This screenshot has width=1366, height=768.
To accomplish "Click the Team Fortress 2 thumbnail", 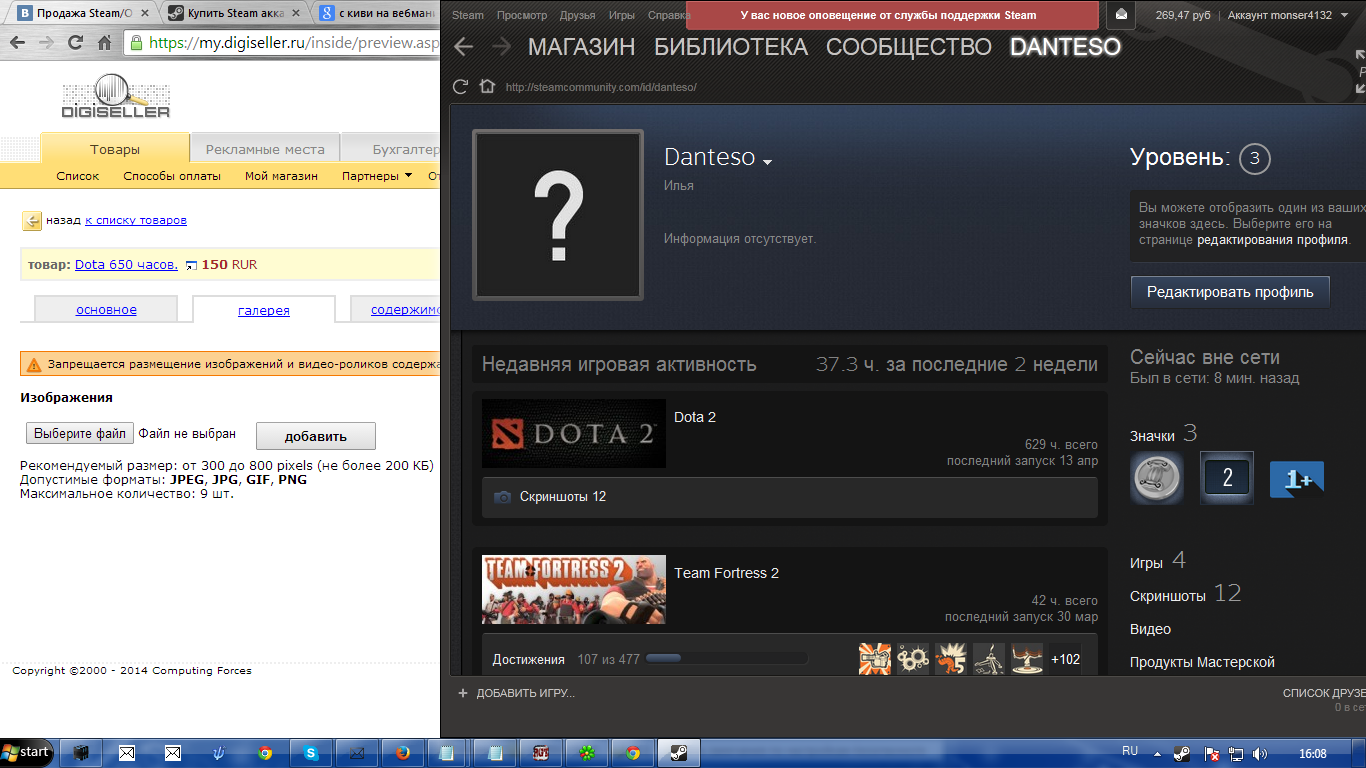I will coord(574,589).
